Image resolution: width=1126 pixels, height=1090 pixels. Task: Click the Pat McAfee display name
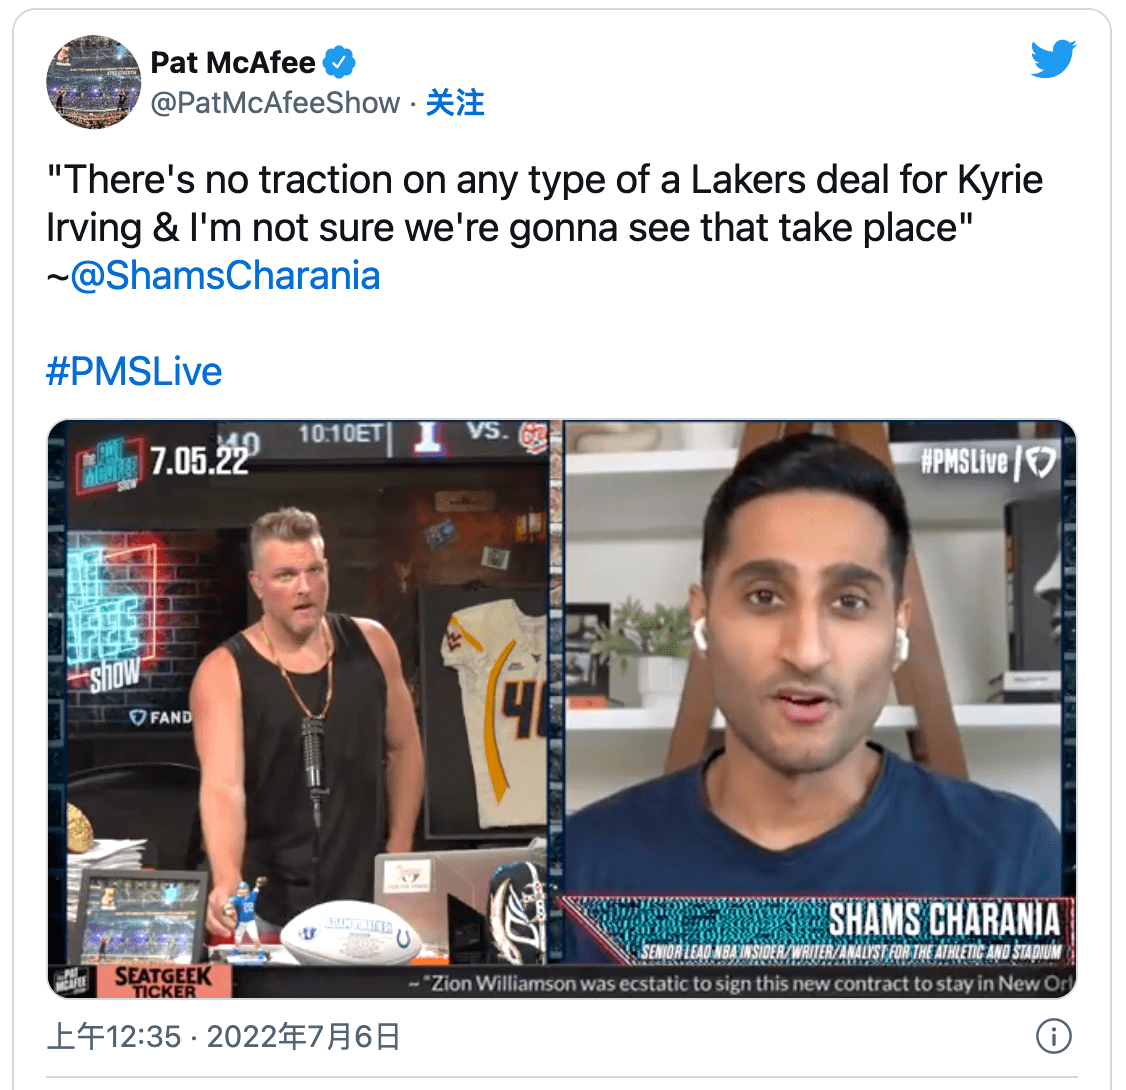(233, 62)
